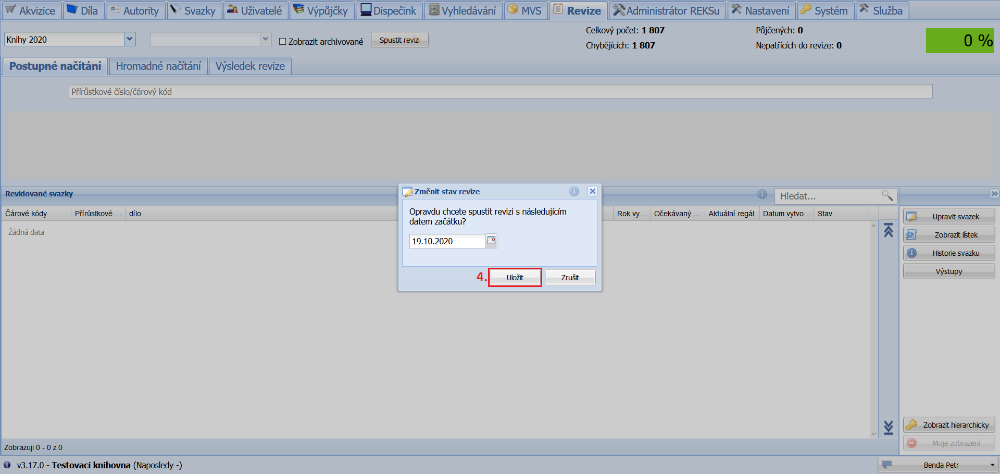Click the info icon in bottom status bar
Image resolution: width=1000 pixels, height=474 pixels.
click(x=8, y=466)
